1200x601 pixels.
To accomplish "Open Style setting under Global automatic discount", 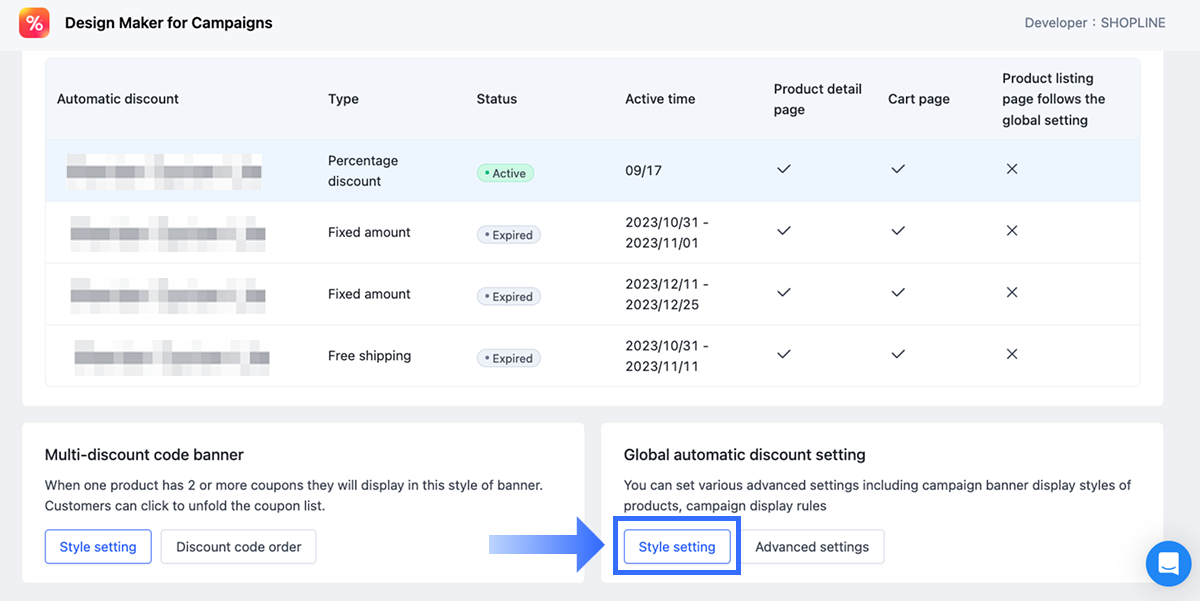I will click(677, 547).
